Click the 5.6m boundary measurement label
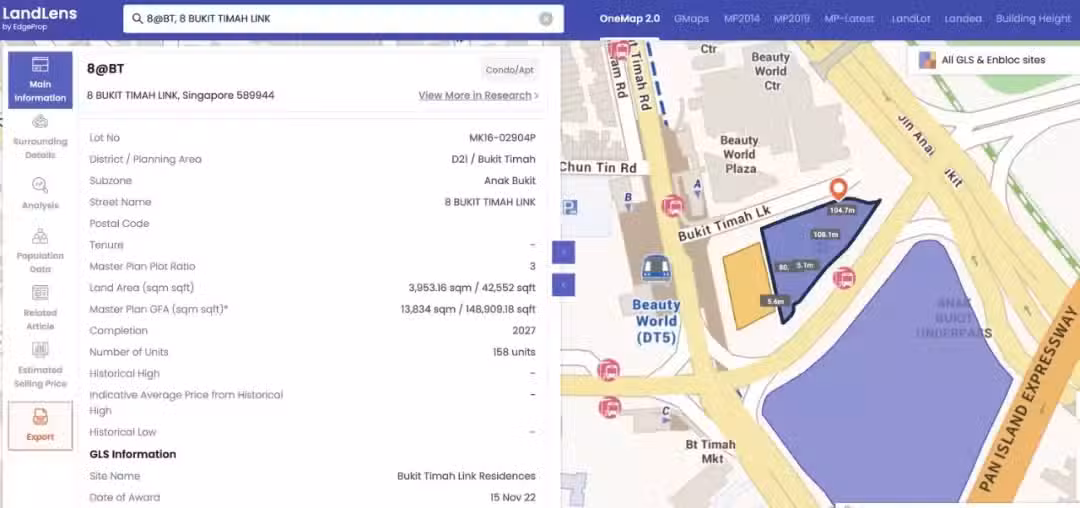 coord(776,301)
